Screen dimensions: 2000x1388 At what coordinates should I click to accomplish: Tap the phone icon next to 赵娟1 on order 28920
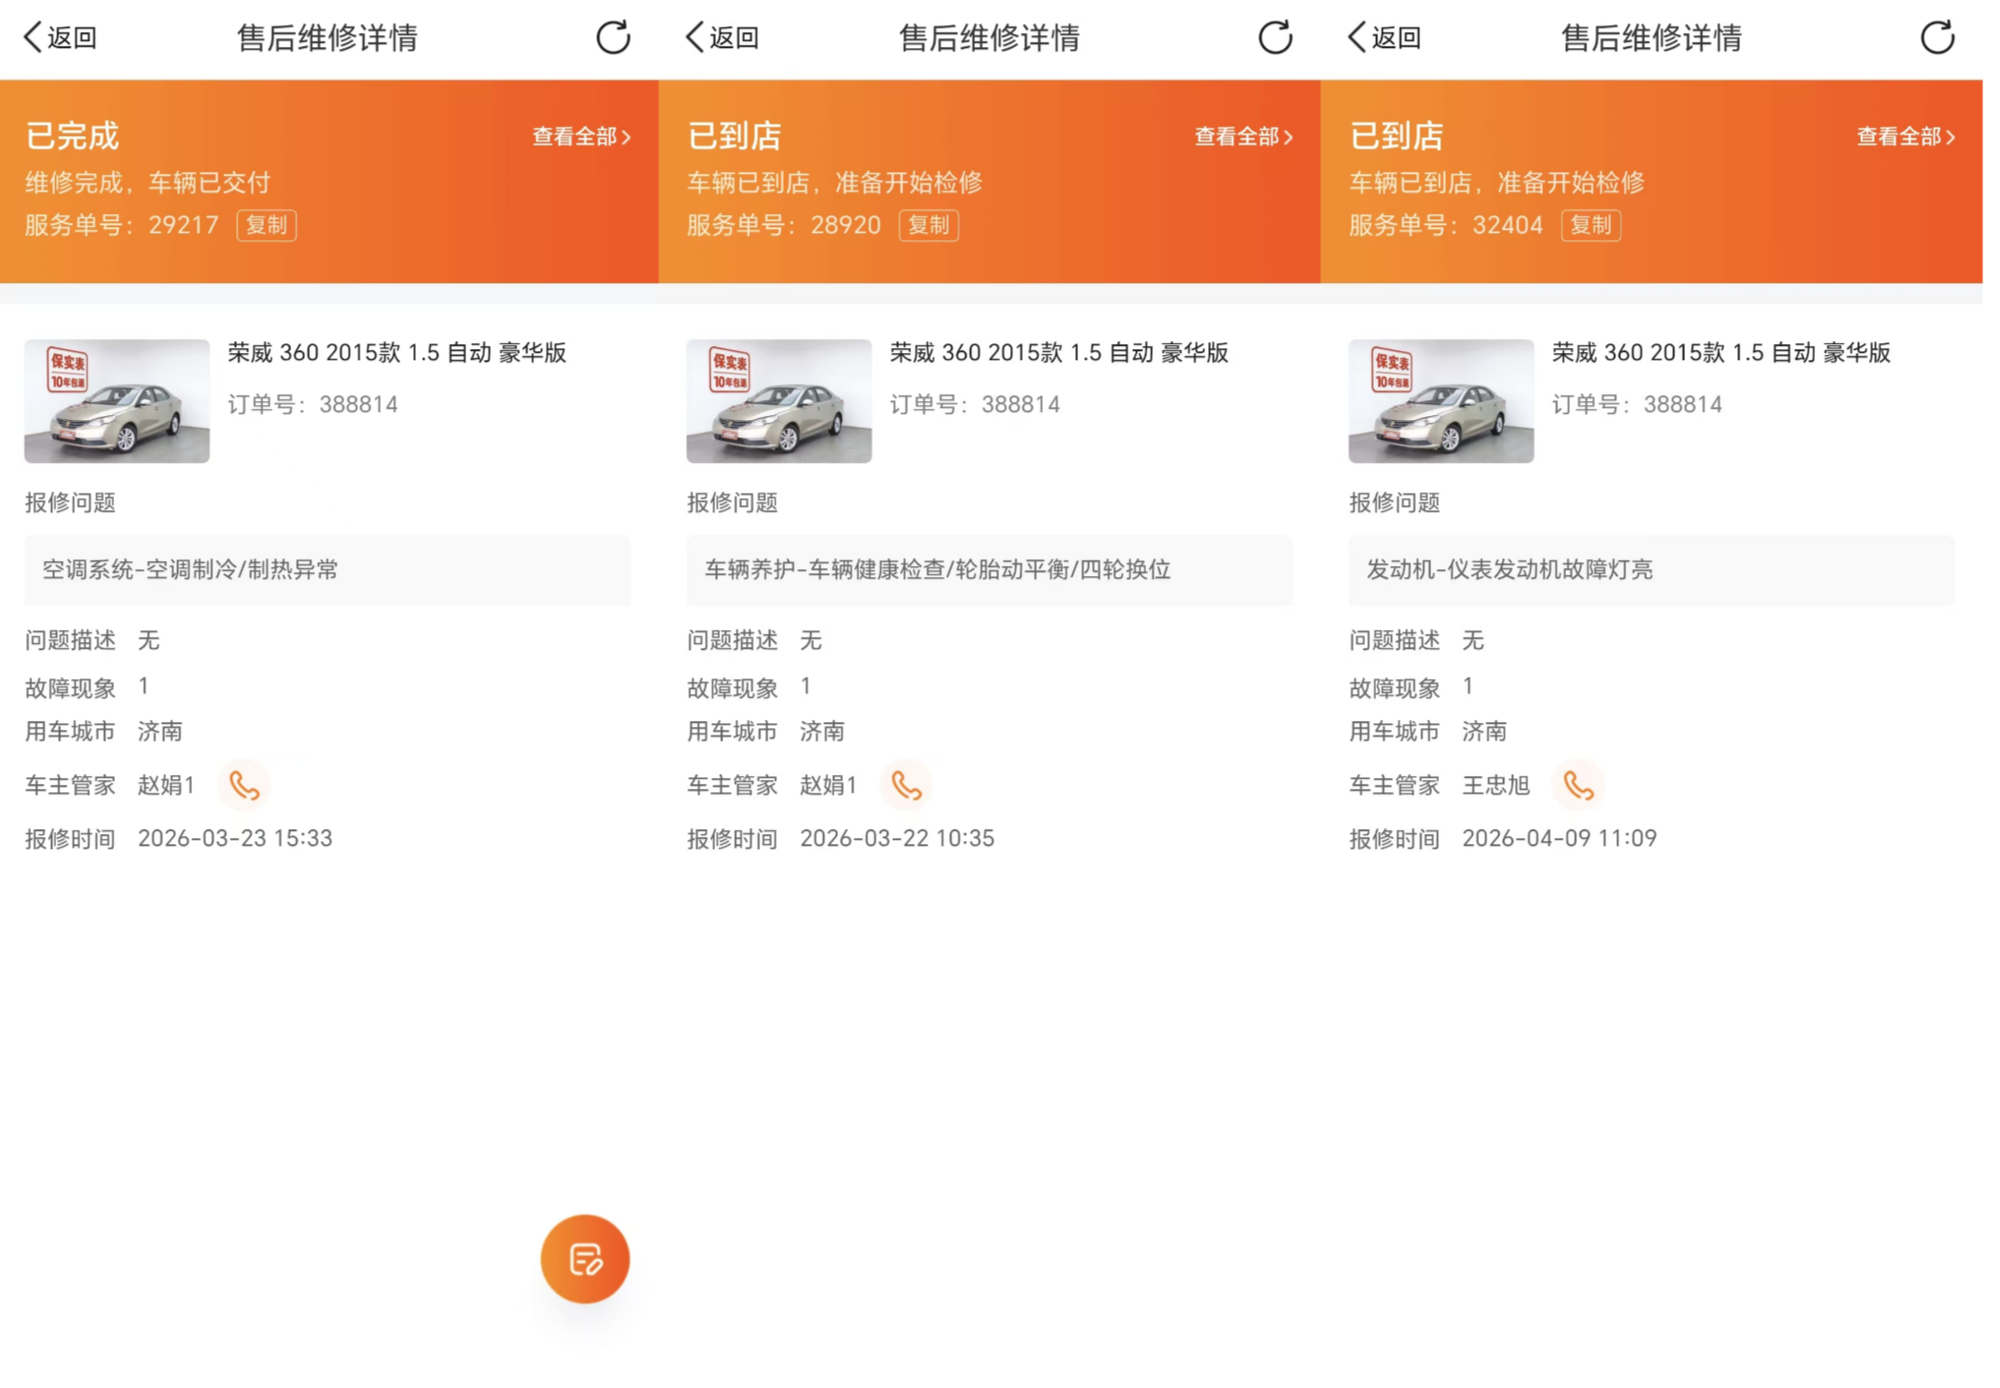(x=908, y=786)
